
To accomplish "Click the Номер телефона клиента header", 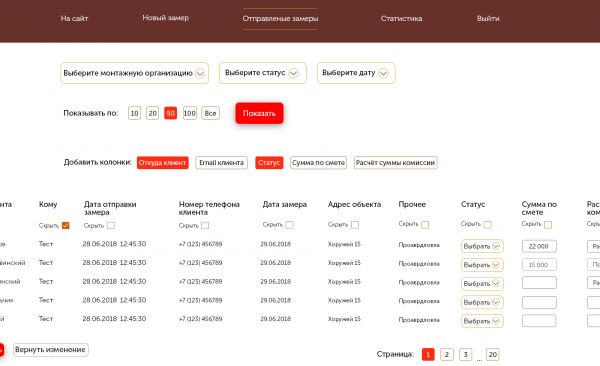I will [209, 208].
